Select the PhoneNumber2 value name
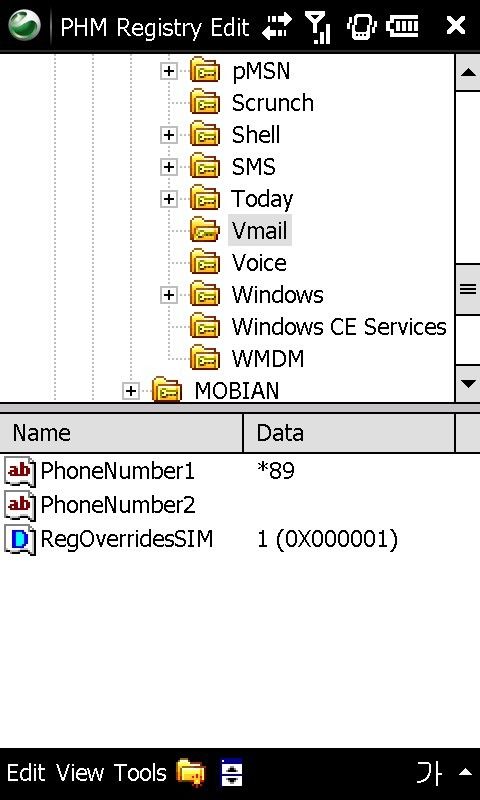The width and height of the screenshot is (480, 800). 117,505
